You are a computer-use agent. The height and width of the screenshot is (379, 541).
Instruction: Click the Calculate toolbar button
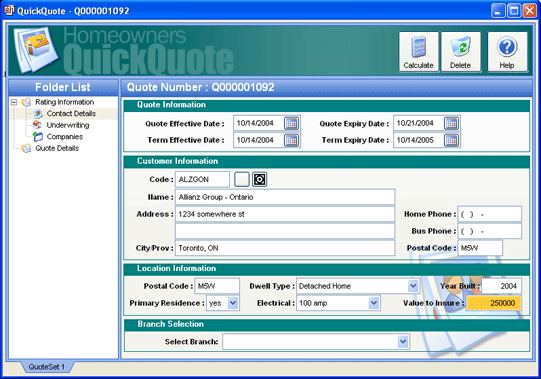[419, 52]
